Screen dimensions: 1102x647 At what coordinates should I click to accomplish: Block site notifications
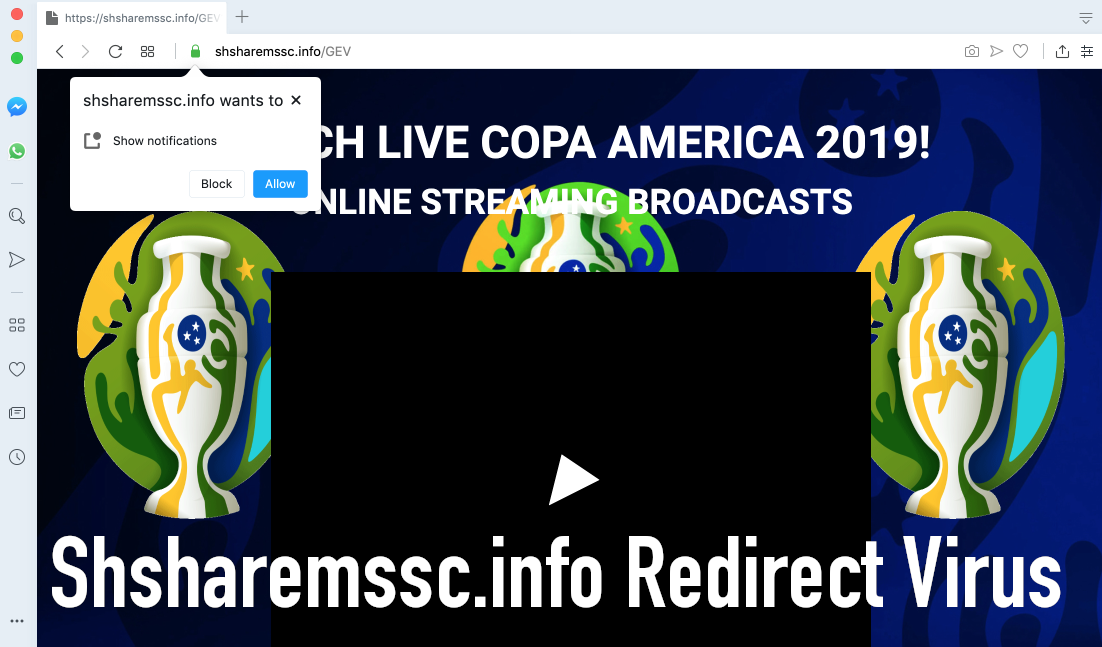[216, 183]
